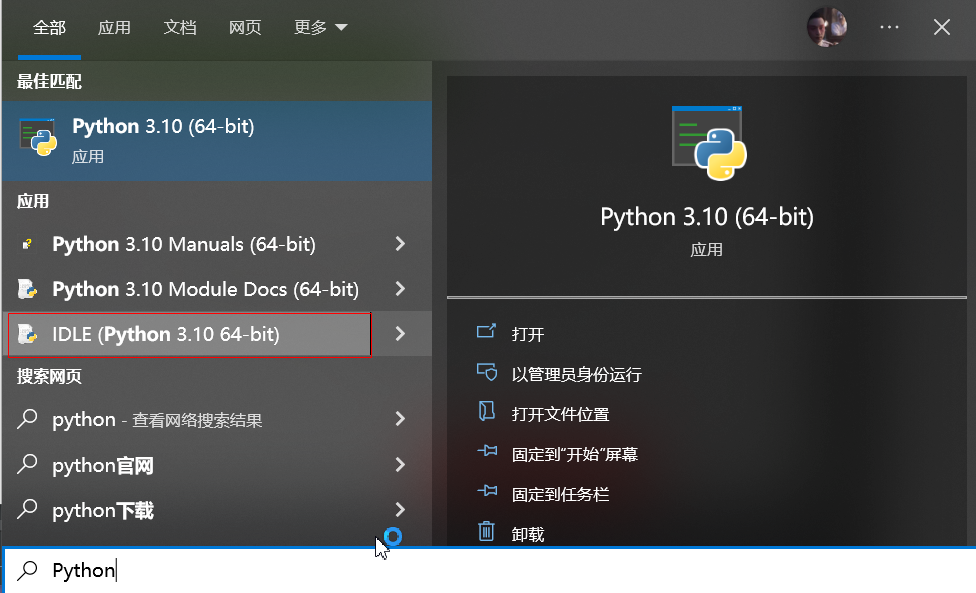The image size is (976, 593).
Task: Click the search input field containing Python
Action: 490,571
